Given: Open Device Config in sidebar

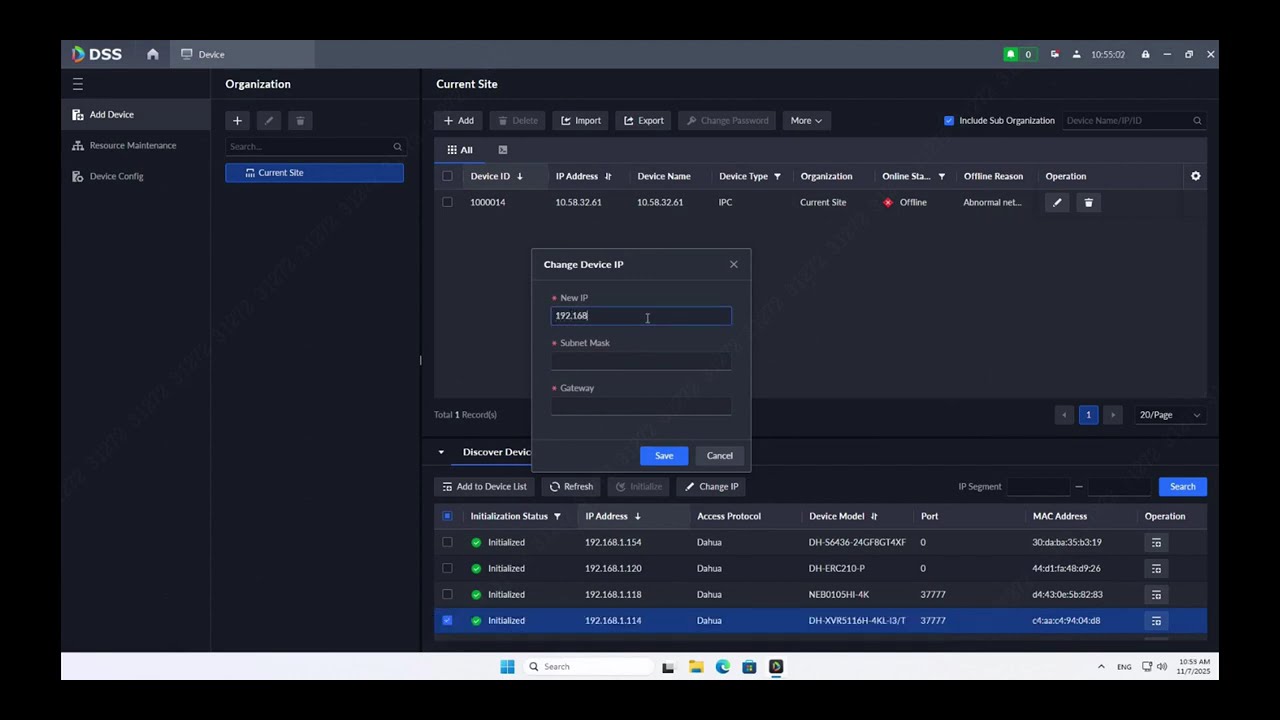Looking at the screenshot, I should coord(136,177).
